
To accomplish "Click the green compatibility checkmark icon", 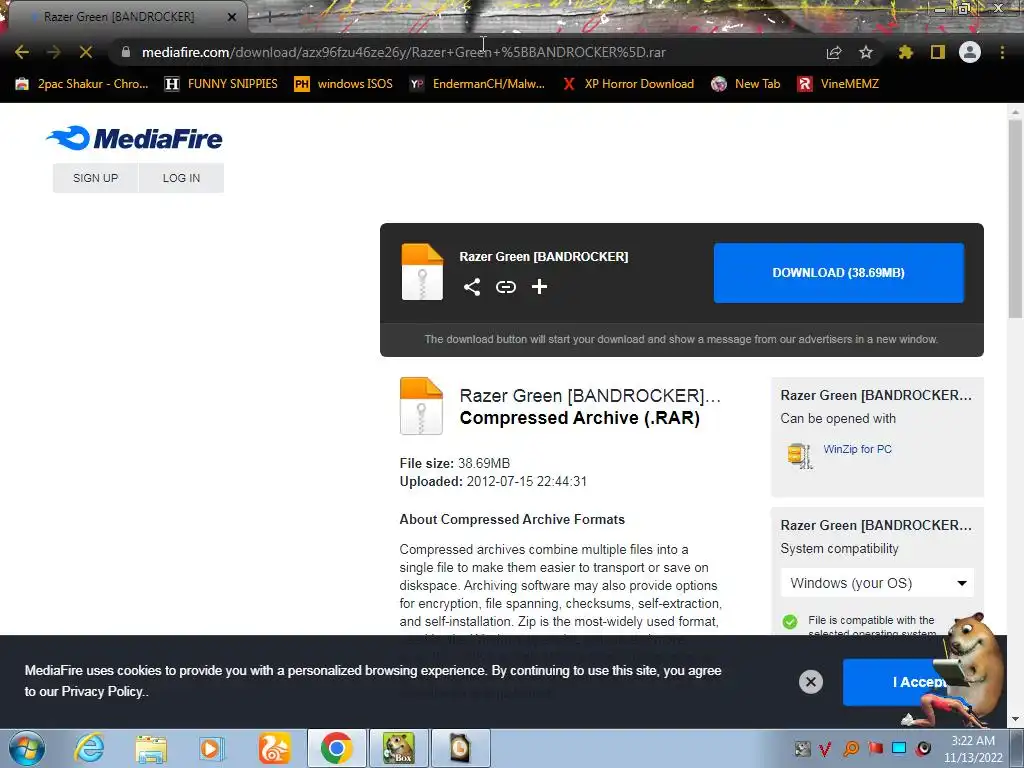I will tap(790, 621).
